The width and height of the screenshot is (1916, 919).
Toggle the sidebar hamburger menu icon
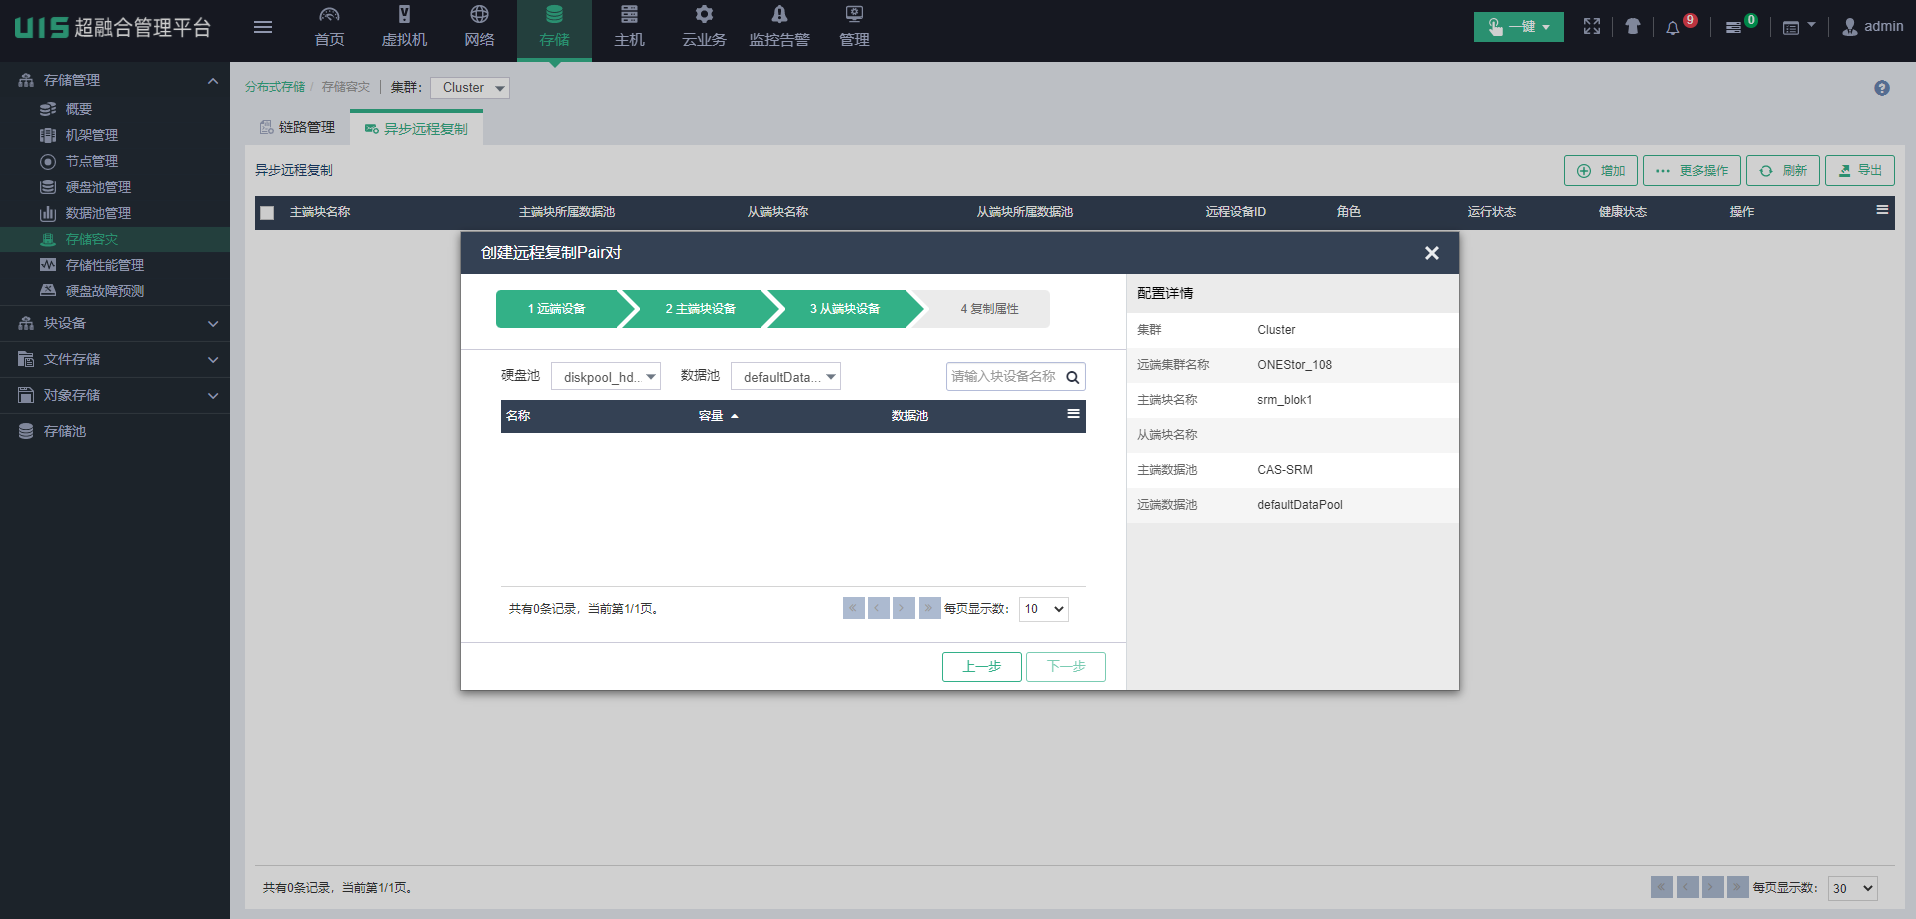263,27
